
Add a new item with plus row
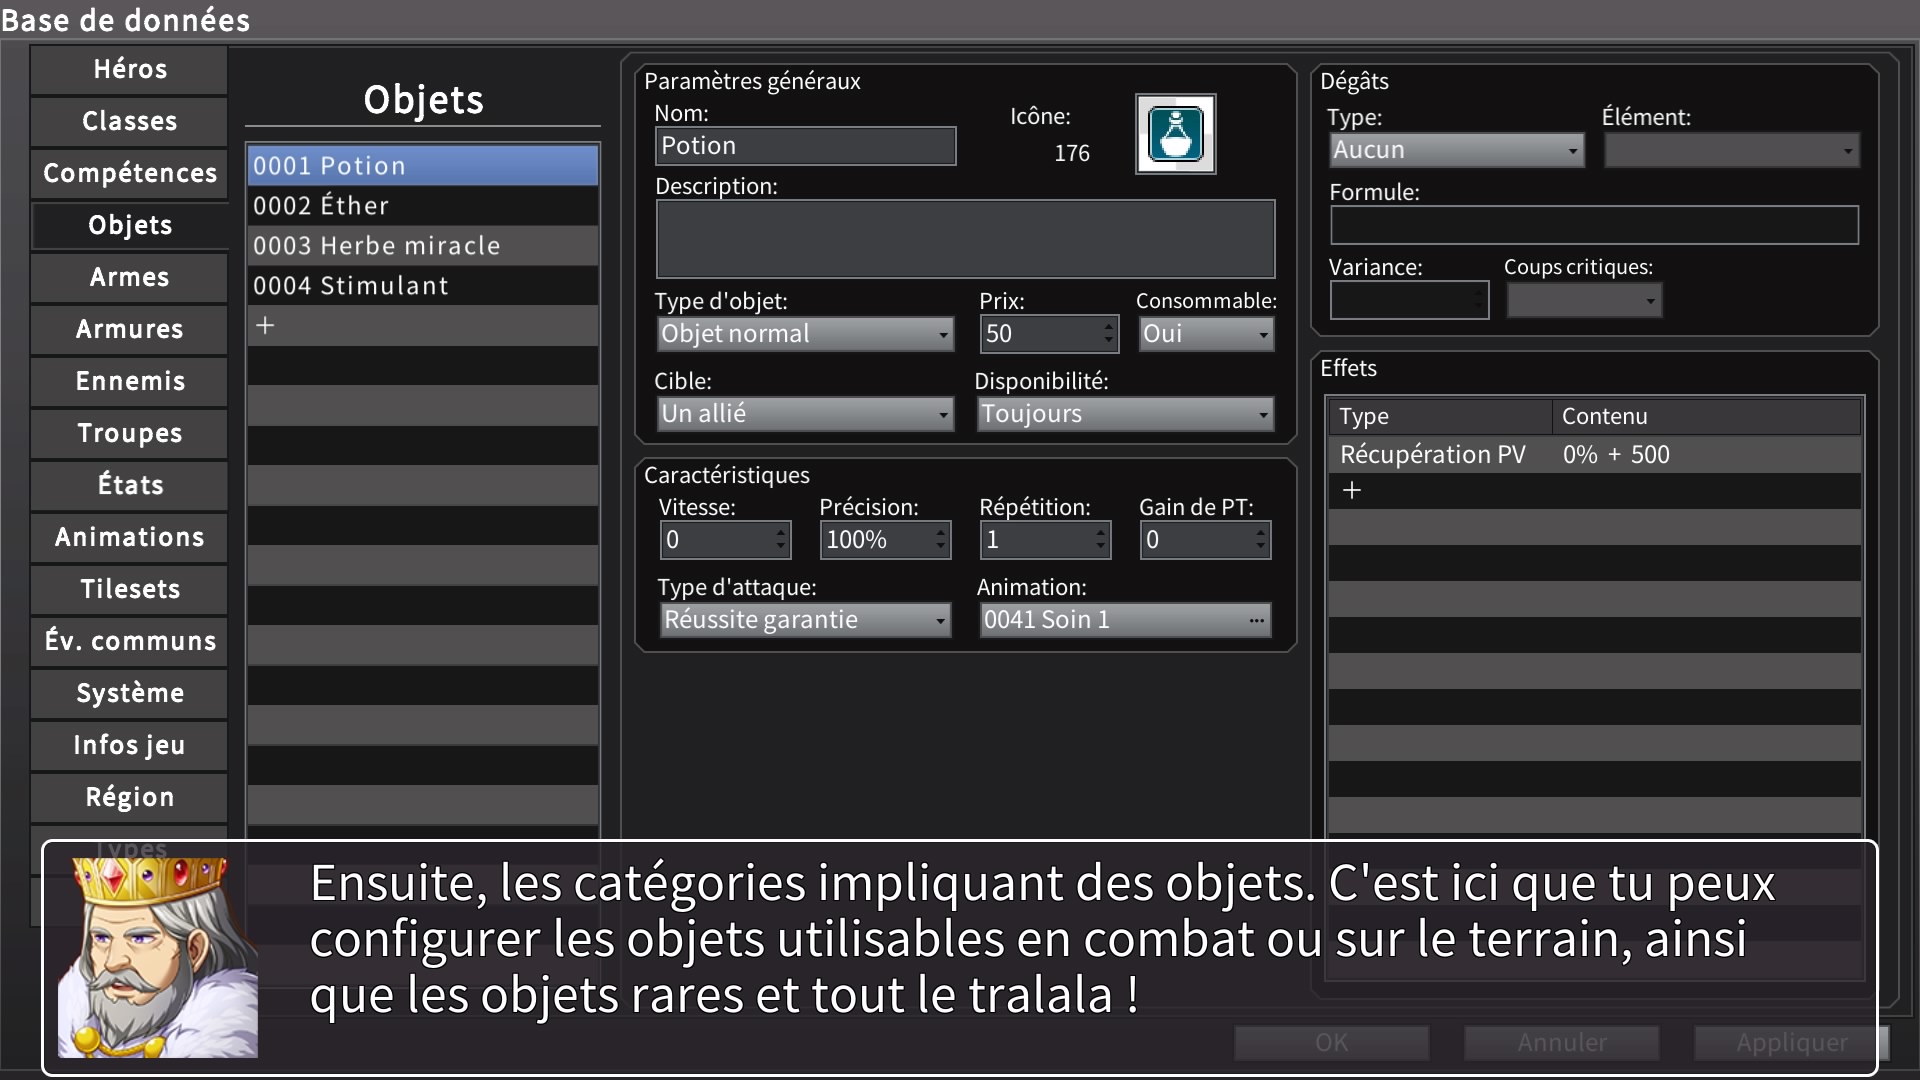[423, 325]
